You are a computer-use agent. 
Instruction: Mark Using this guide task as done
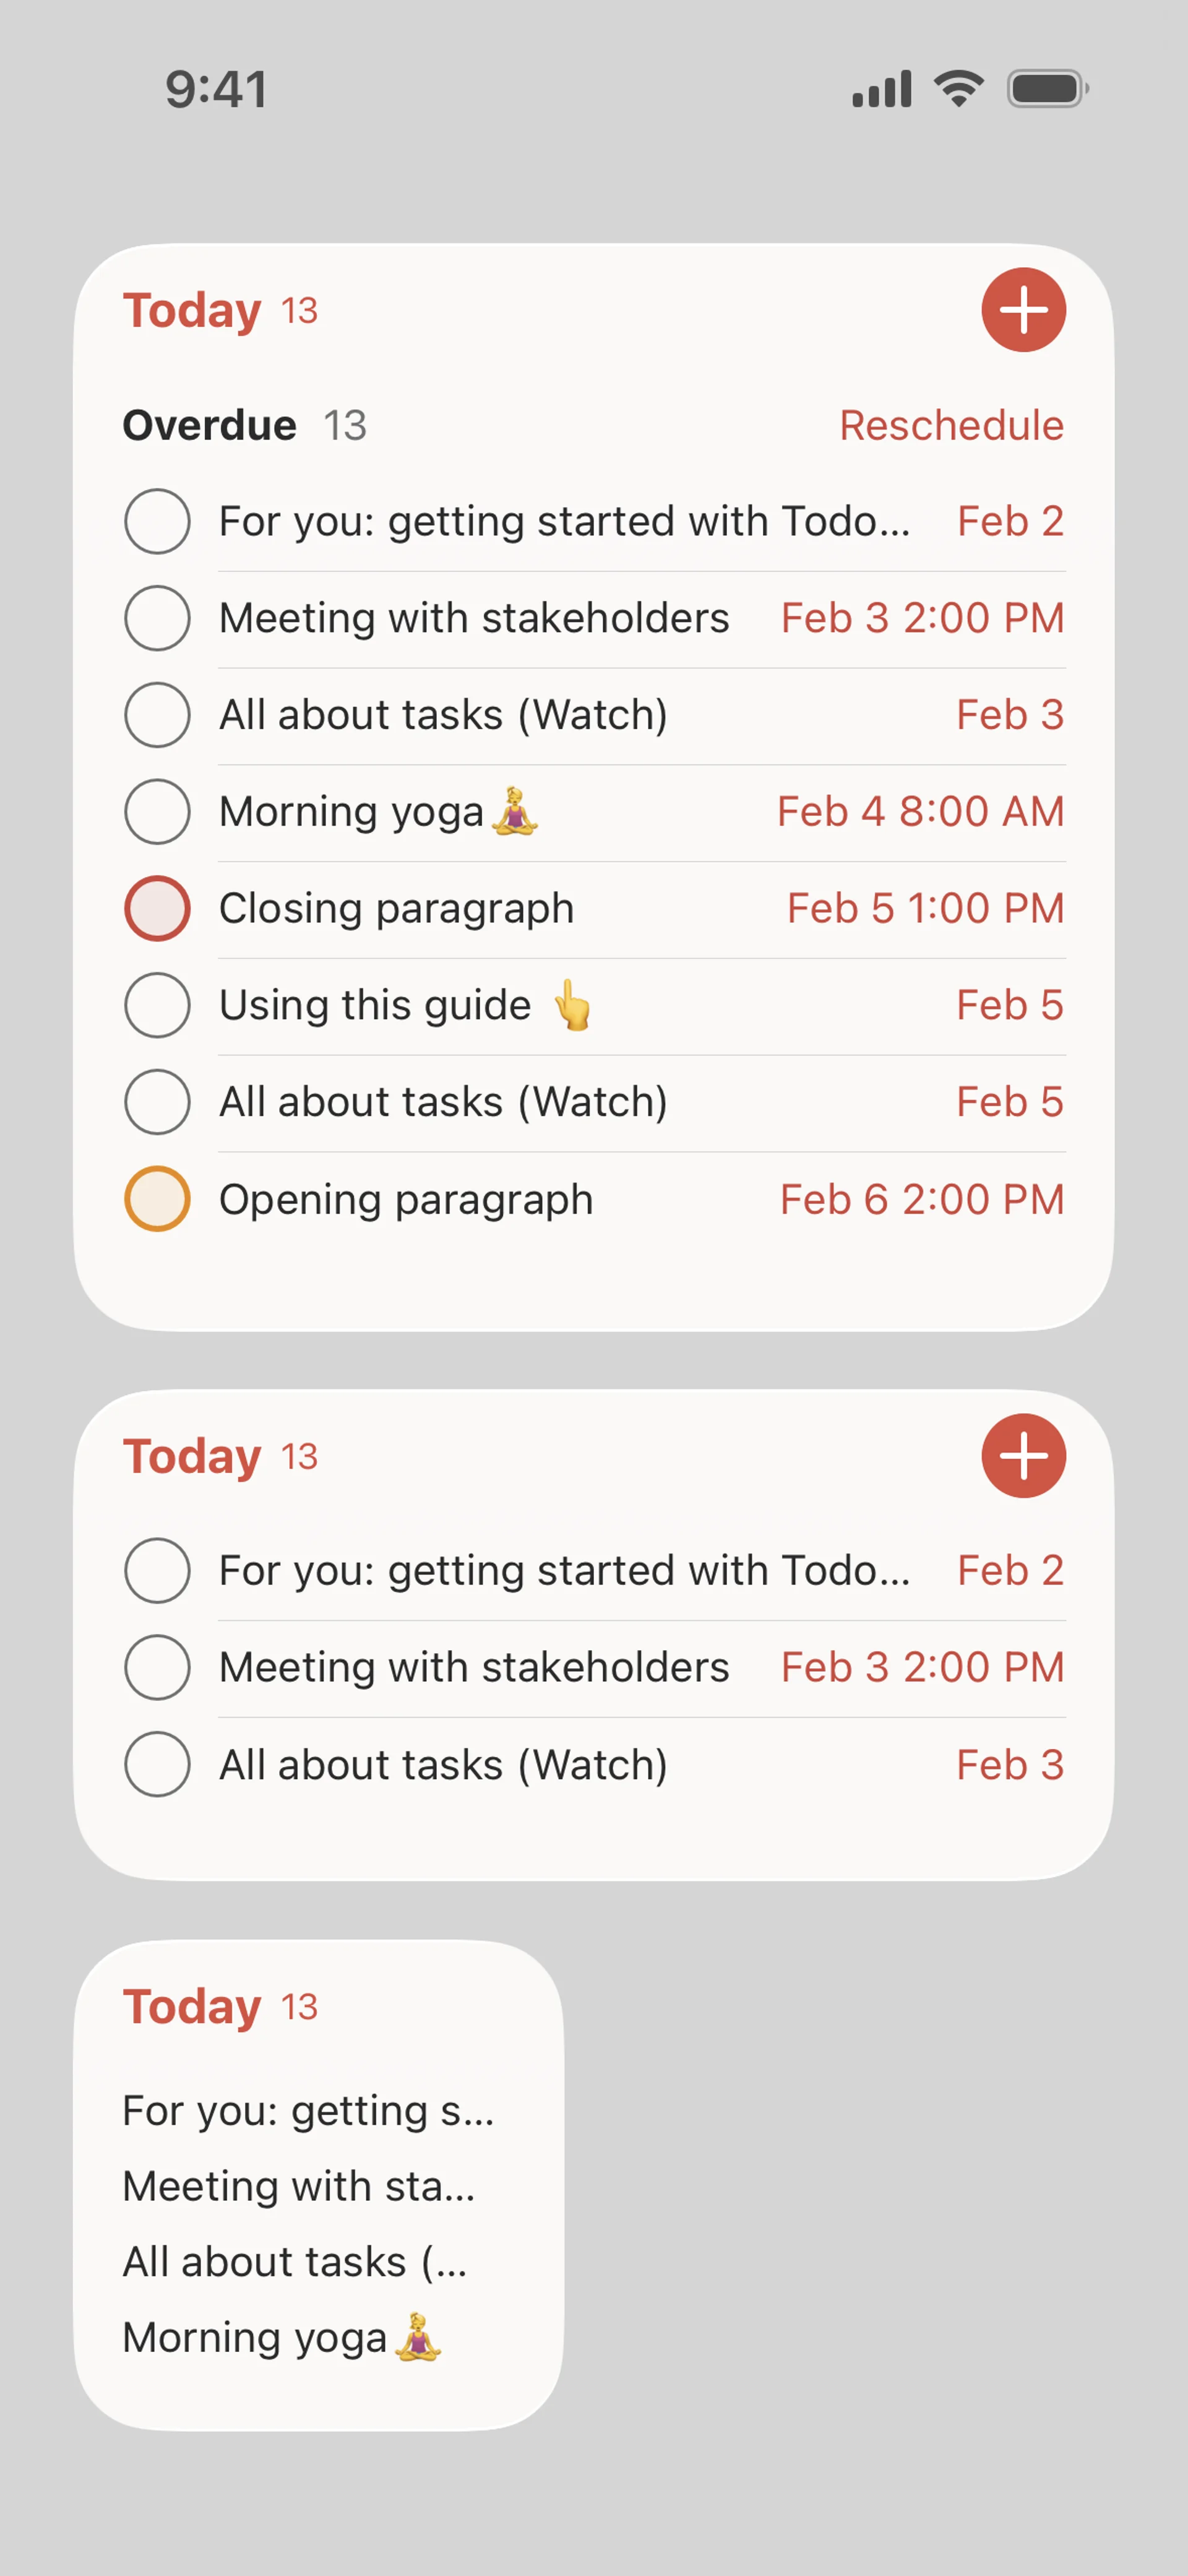point(157,1005)
